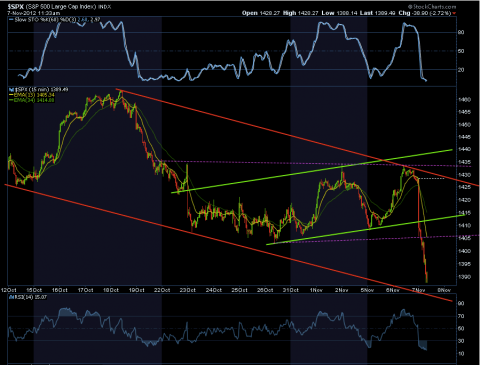Click the 90 level on RSI axis
The image size is (480, 365).
tap(461, 303)
